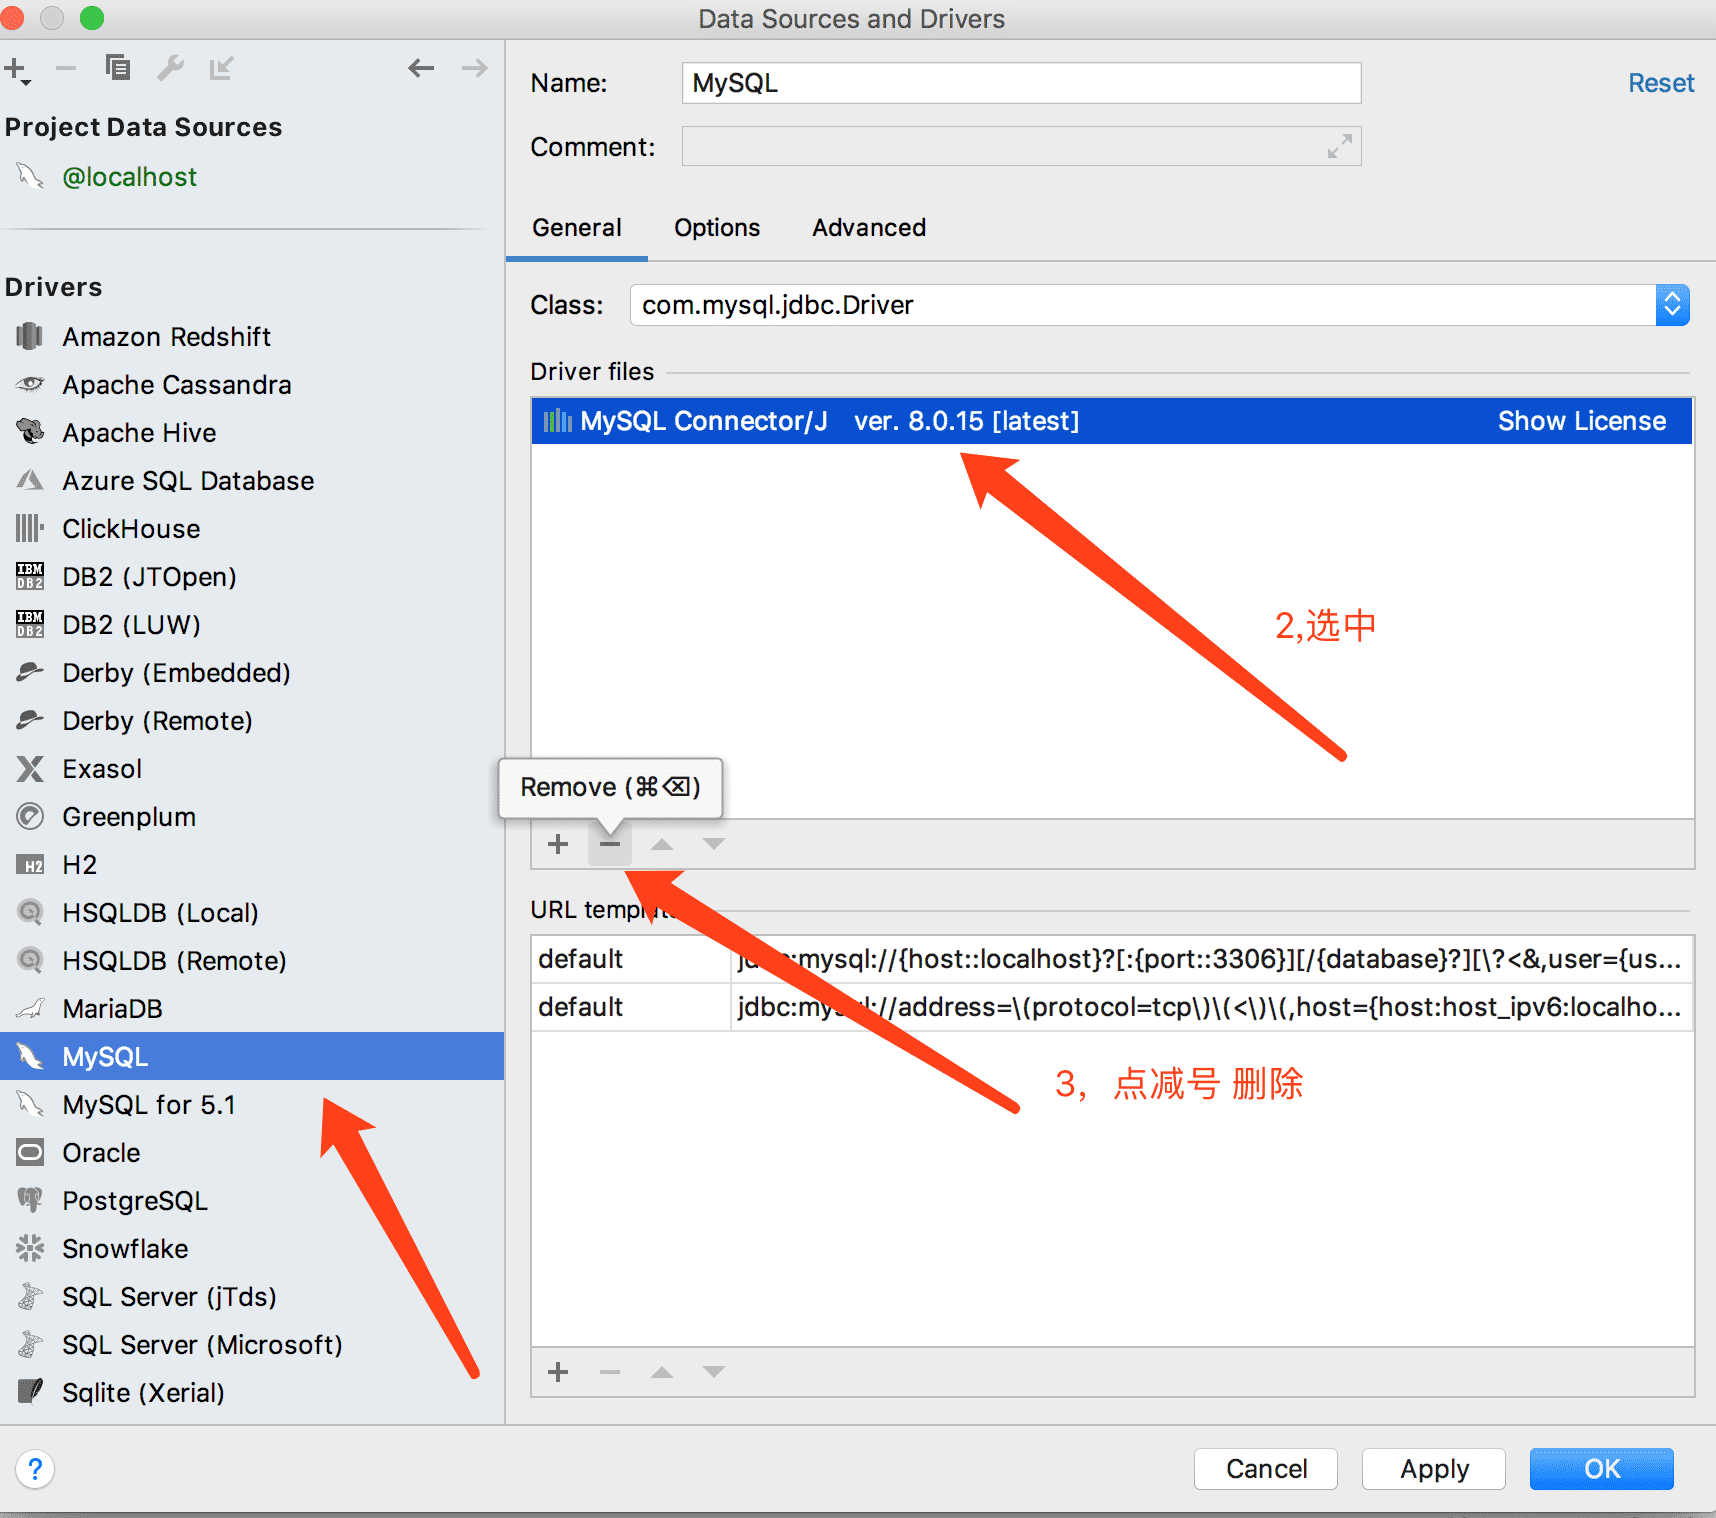Viewport: 1716px width, 1518px height.
Task: Move the driver file down with the arrow
Action: 714,844
